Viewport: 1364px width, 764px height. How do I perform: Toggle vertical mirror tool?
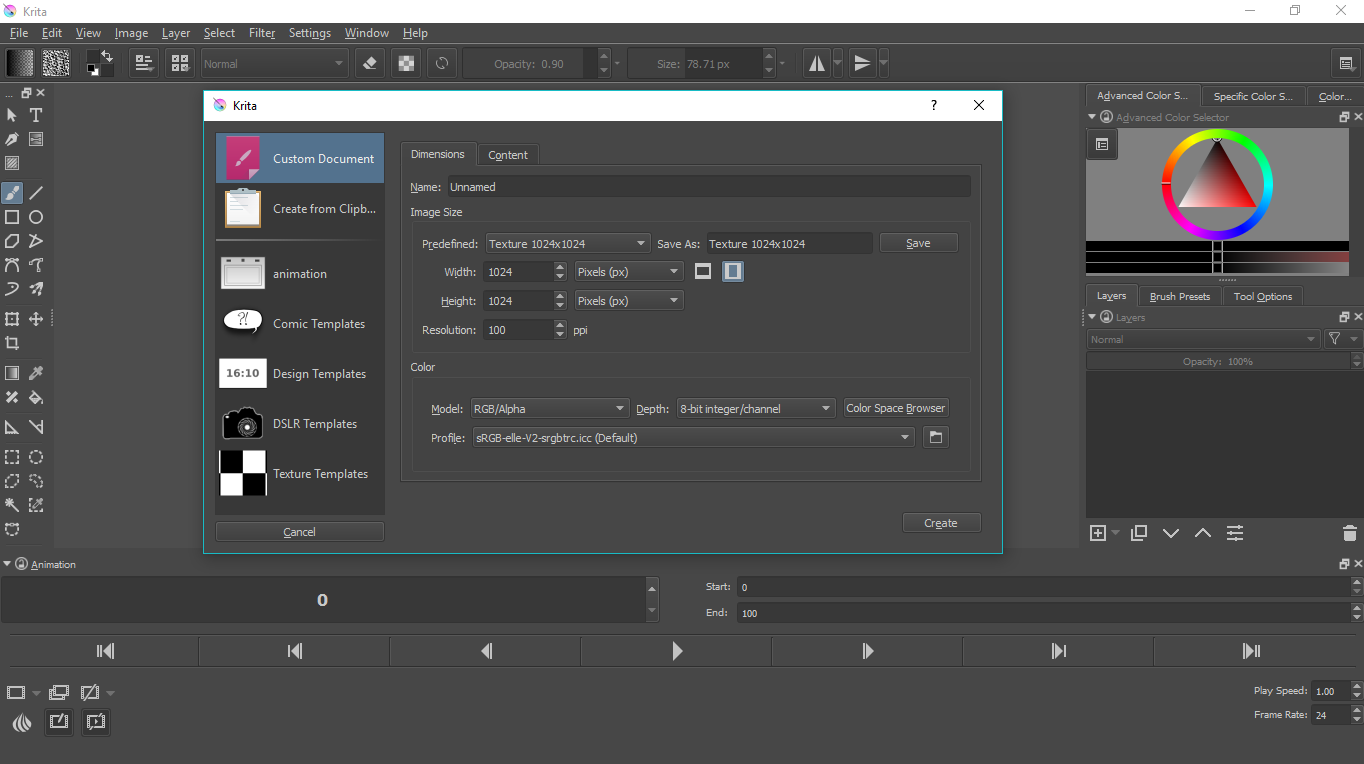click(x=862, y=63)
